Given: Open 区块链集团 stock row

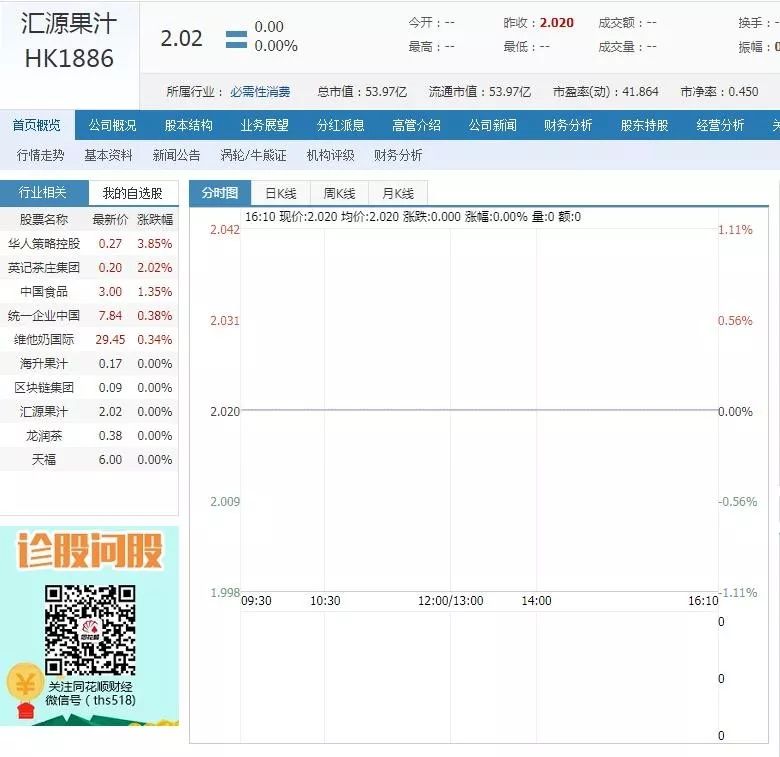Looking at the screenshot, I should tap(89, 387).
